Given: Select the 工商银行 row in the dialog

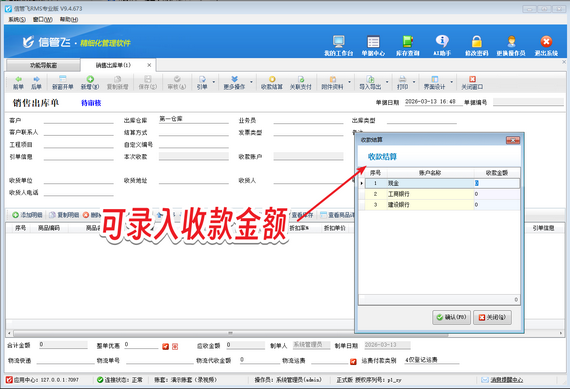Looking at the screenshot, I should tap(439, 194).
